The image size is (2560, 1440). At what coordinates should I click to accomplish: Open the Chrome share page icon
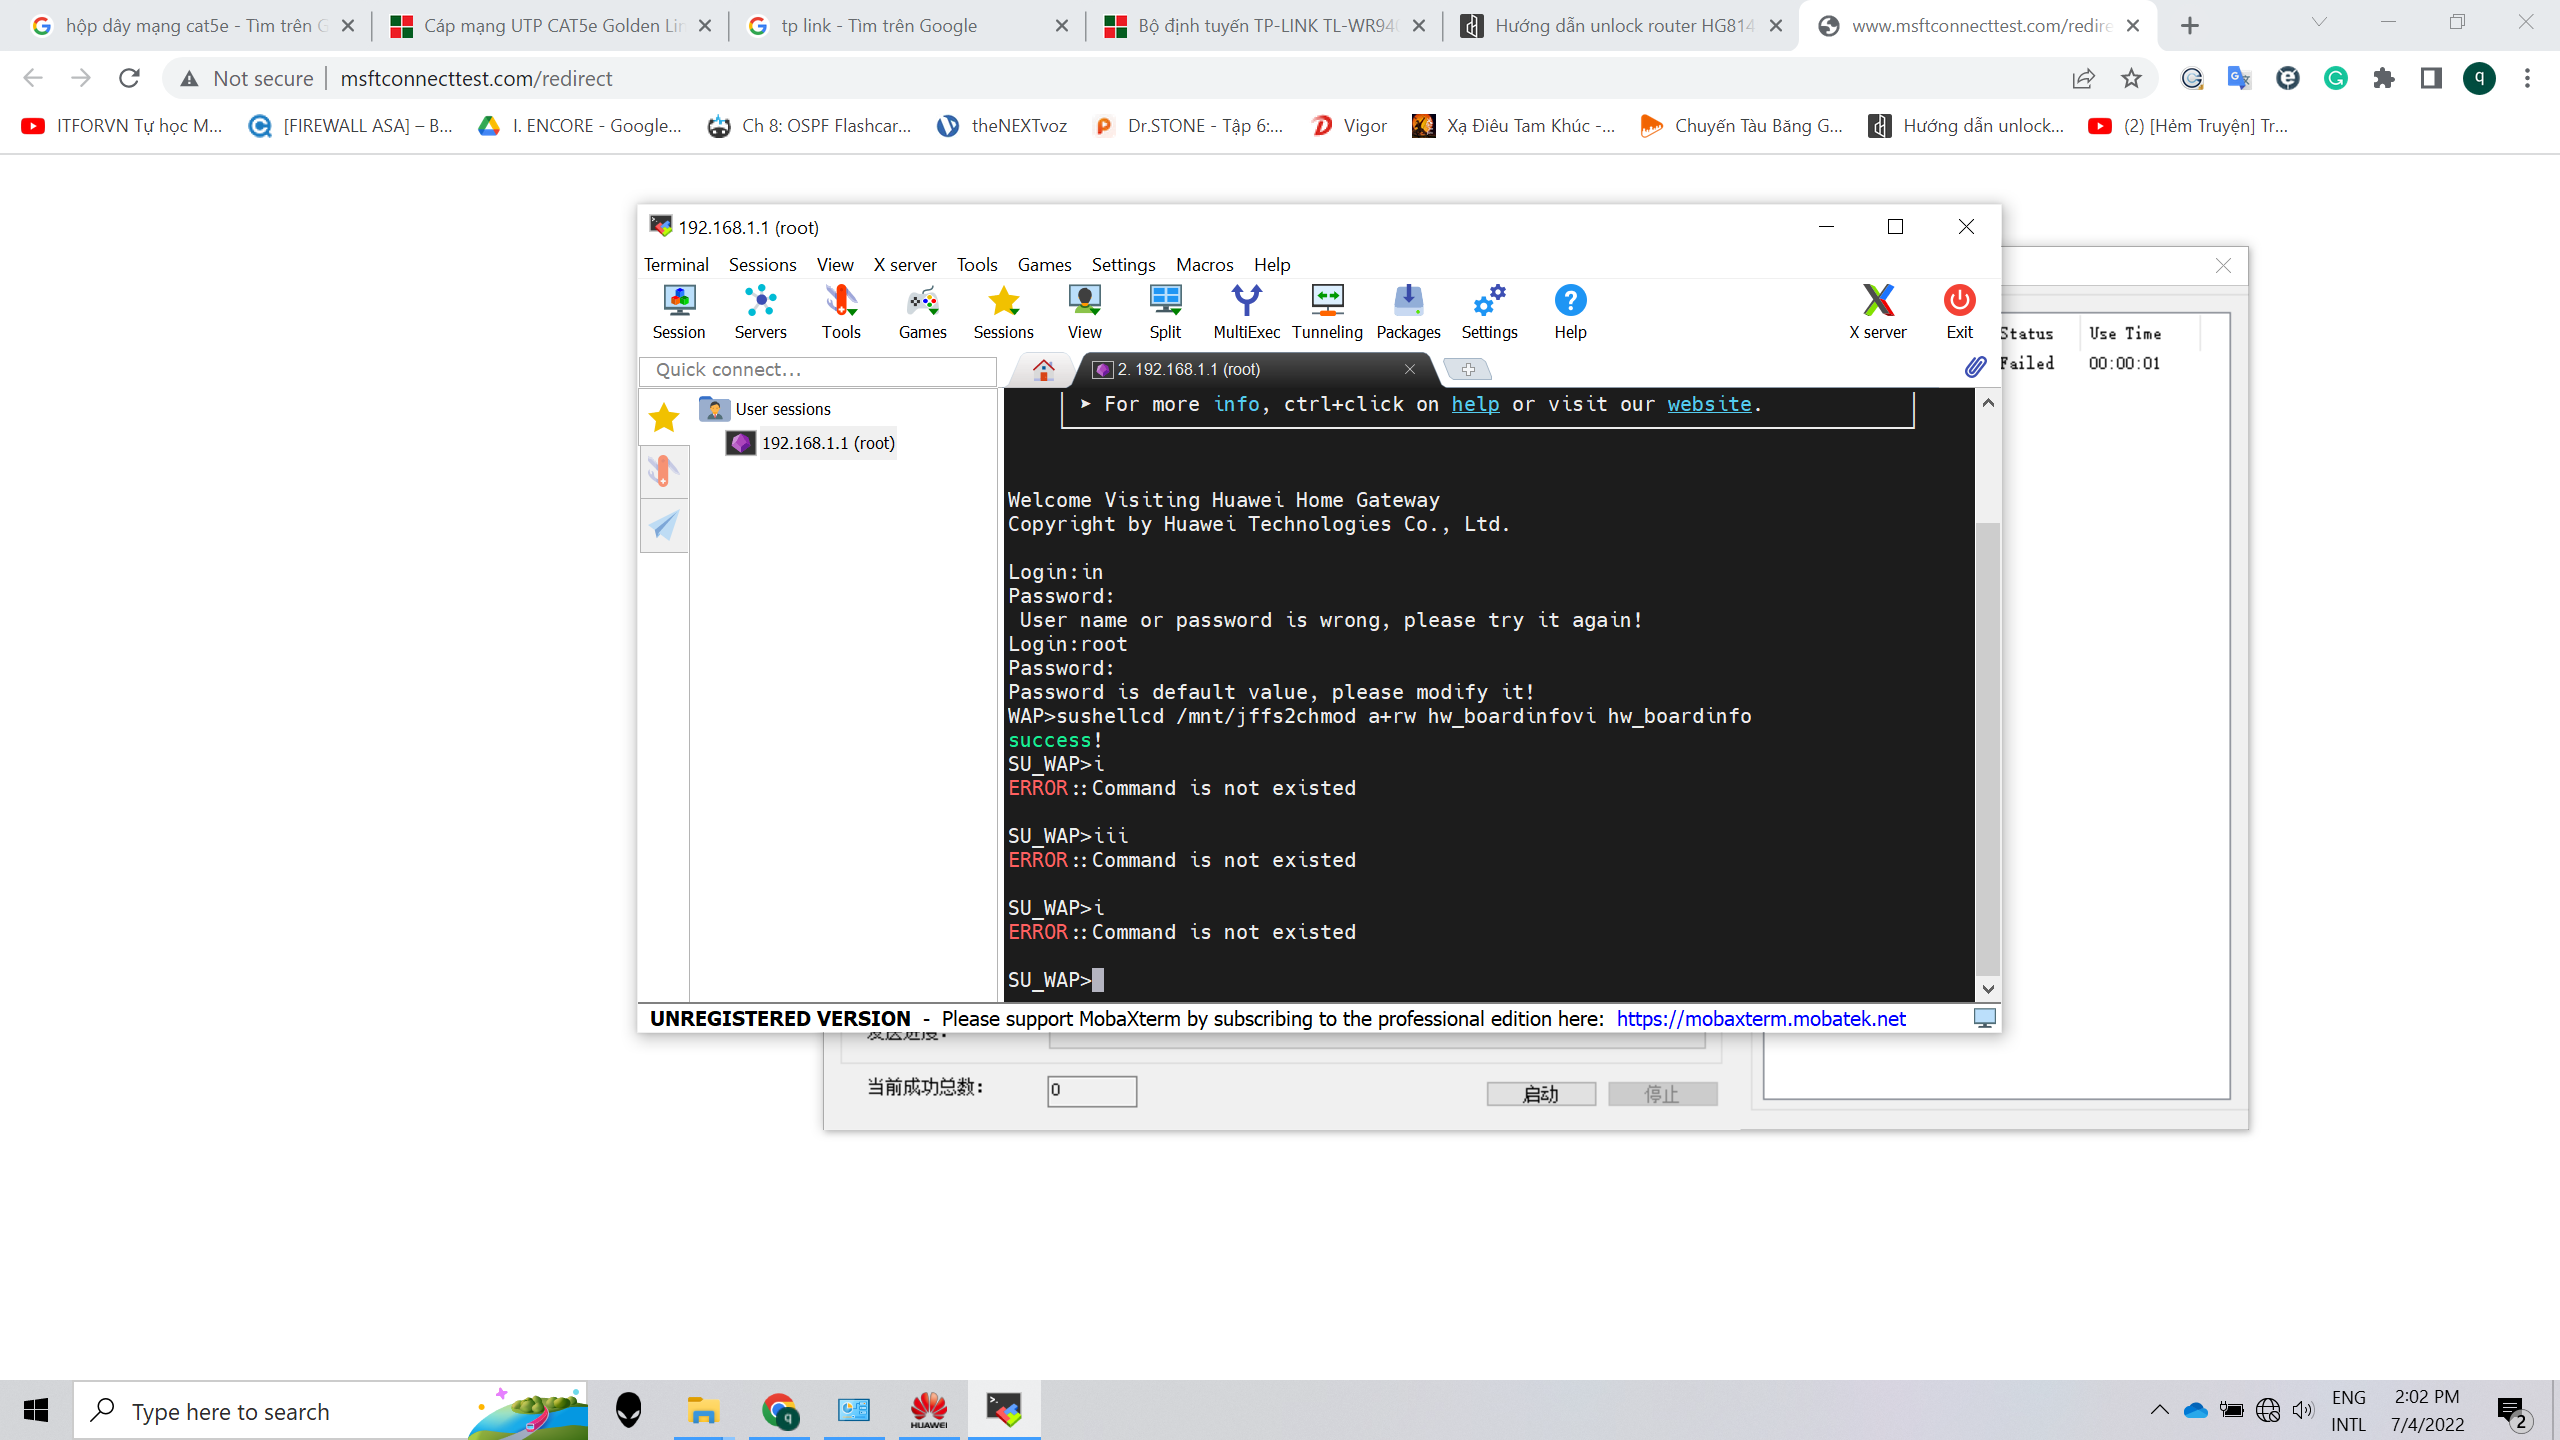[x=2083, y=78]
